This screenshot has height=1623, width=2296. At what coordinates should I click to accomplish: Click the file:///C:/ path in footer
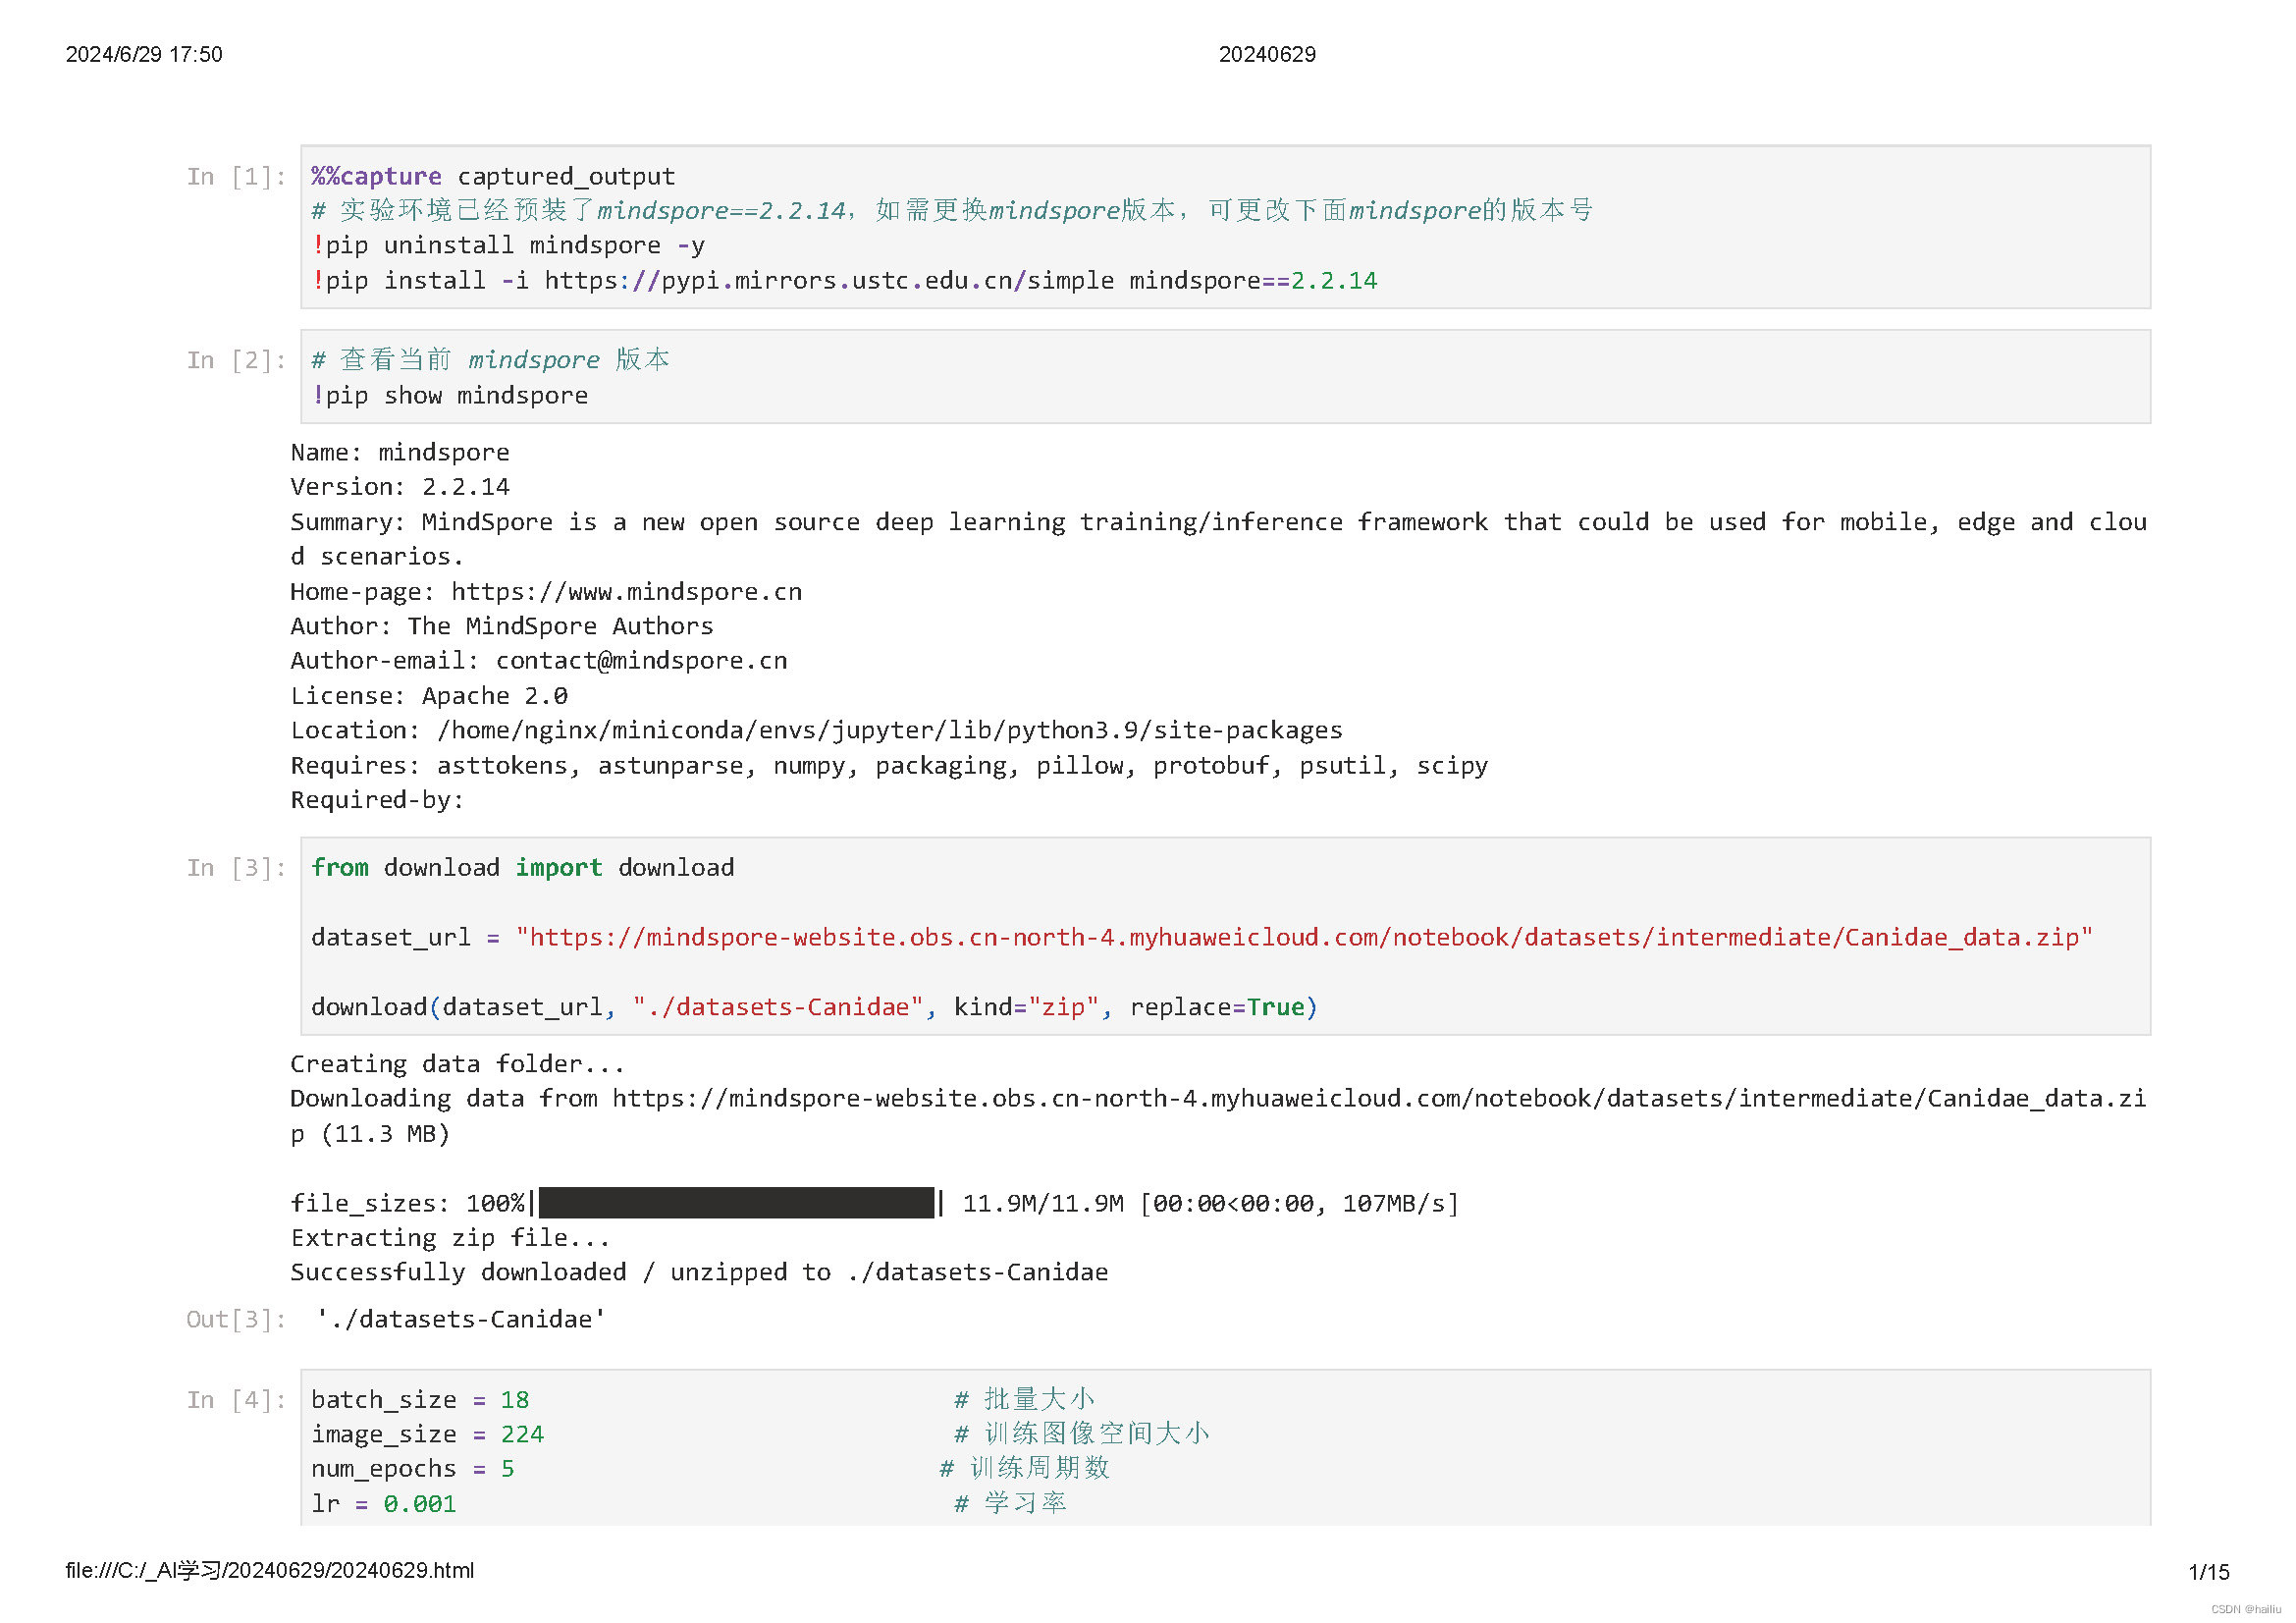pyautogui.click(x=270, y=1572)
